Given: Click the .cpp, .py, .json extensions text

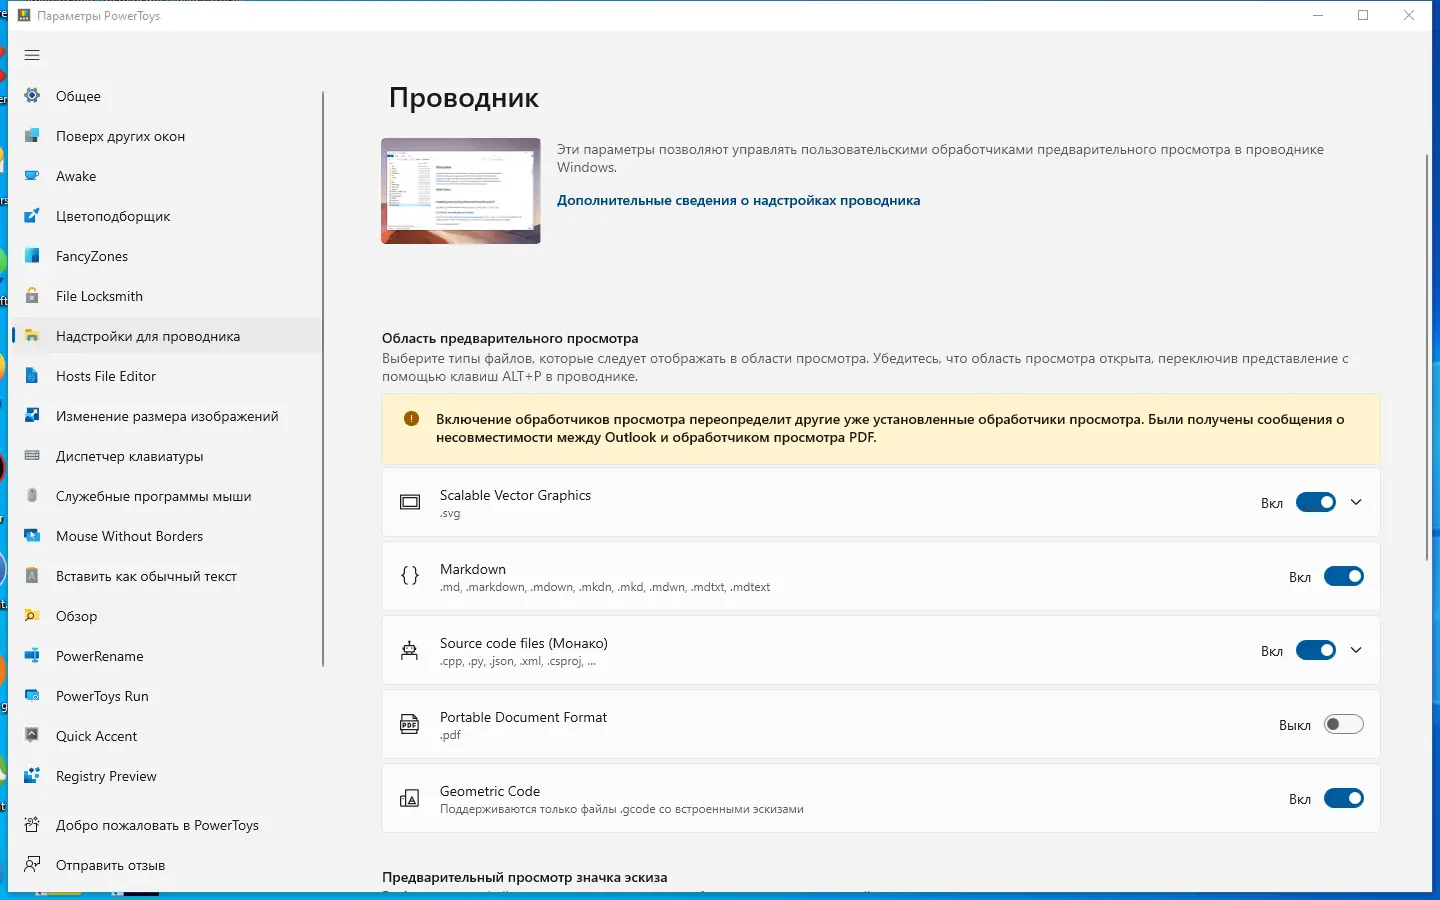Looking at the screenshot, I should click(518, 661).
